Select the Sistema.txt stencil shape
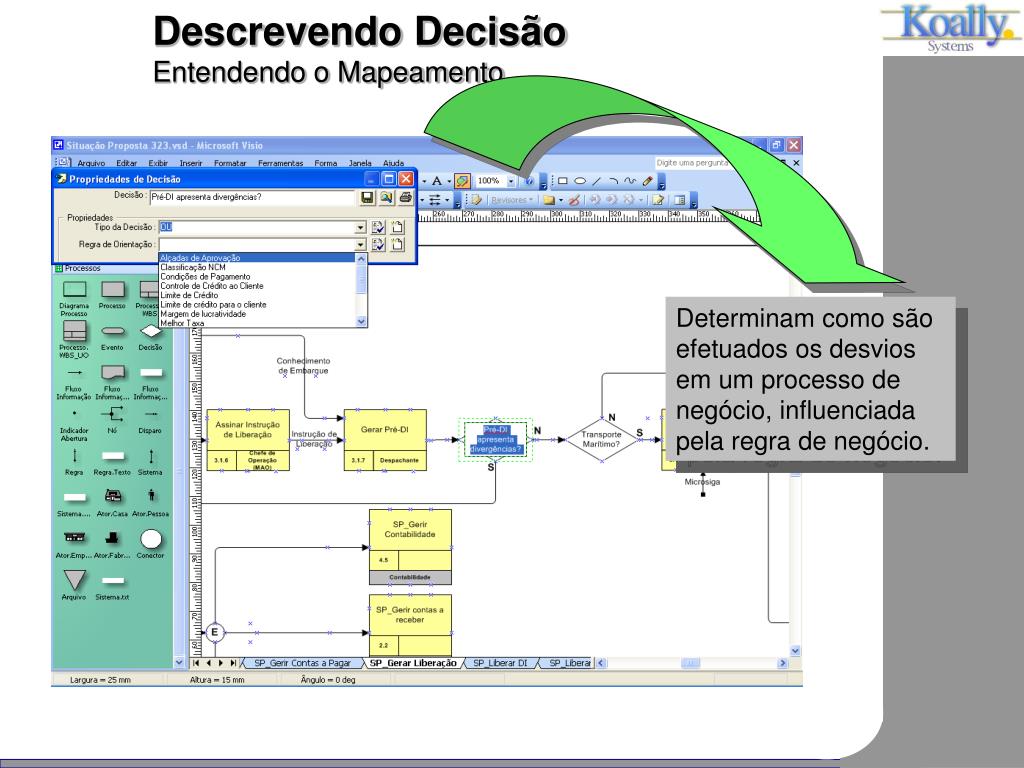This screenshot has height=768, width=1024. point(112,581)
